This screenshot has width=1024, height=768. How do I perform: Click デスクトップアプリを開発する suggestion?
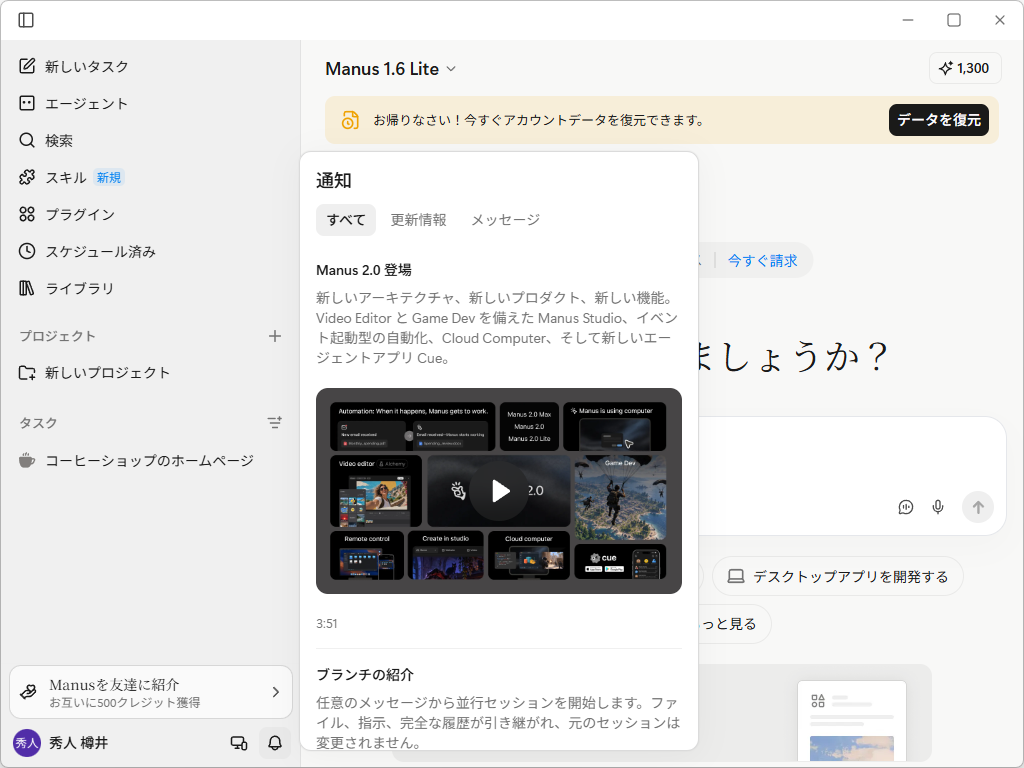coord(838,577)
